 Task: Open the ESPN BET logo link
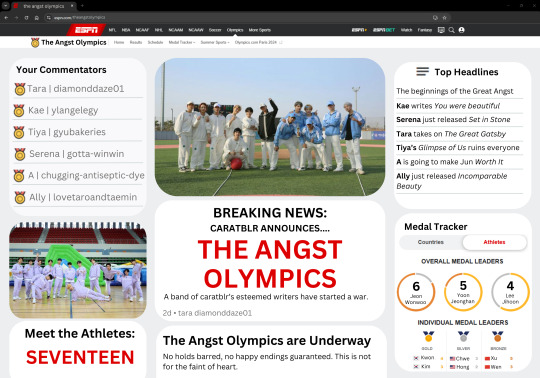coord(384,30)
